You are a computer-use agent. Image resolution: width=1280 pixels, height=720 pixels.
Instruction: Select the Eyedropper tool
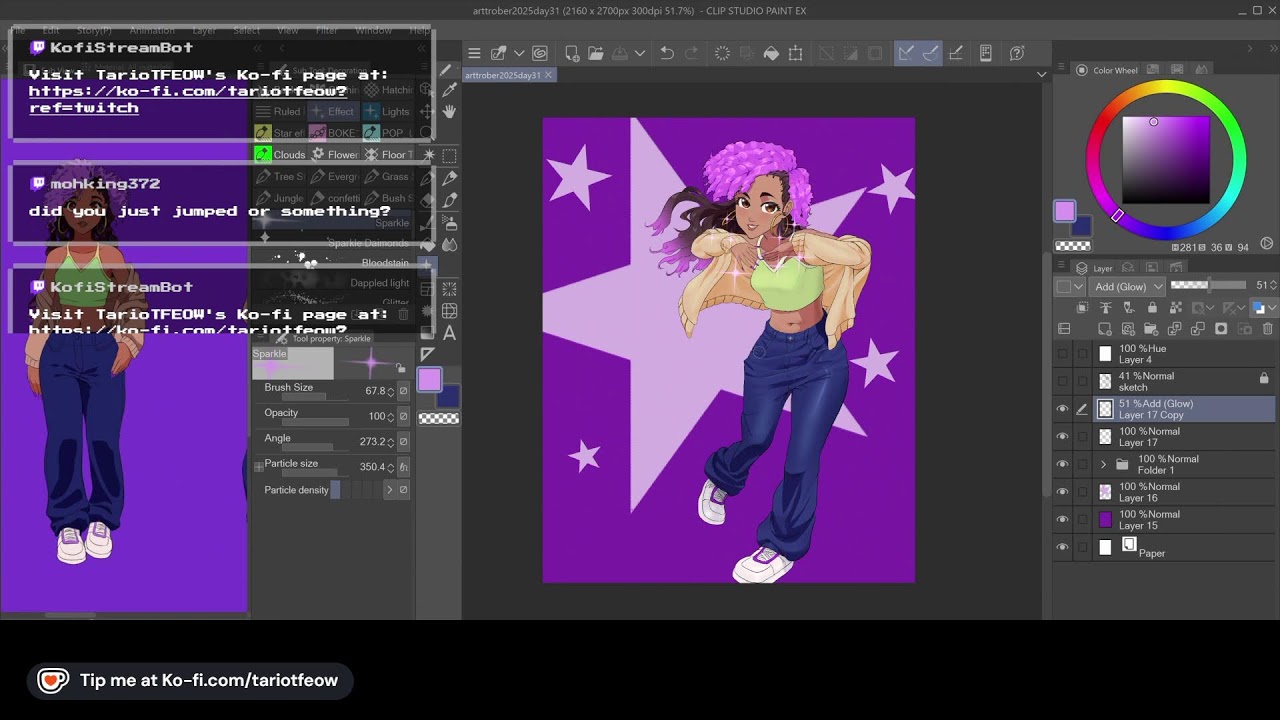point(450,91)
